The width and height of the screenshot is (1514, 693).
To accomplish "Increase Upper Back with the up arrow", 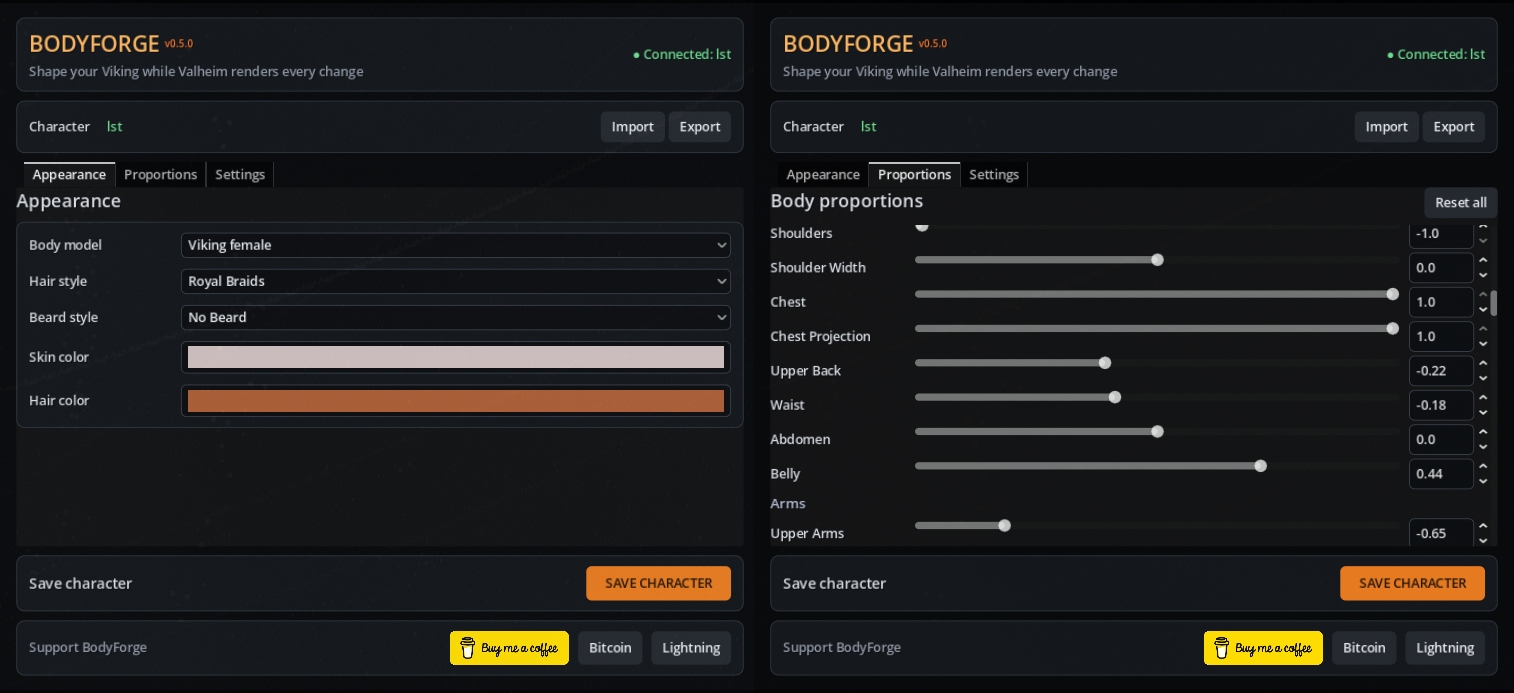I will (x=1483, y=364).
